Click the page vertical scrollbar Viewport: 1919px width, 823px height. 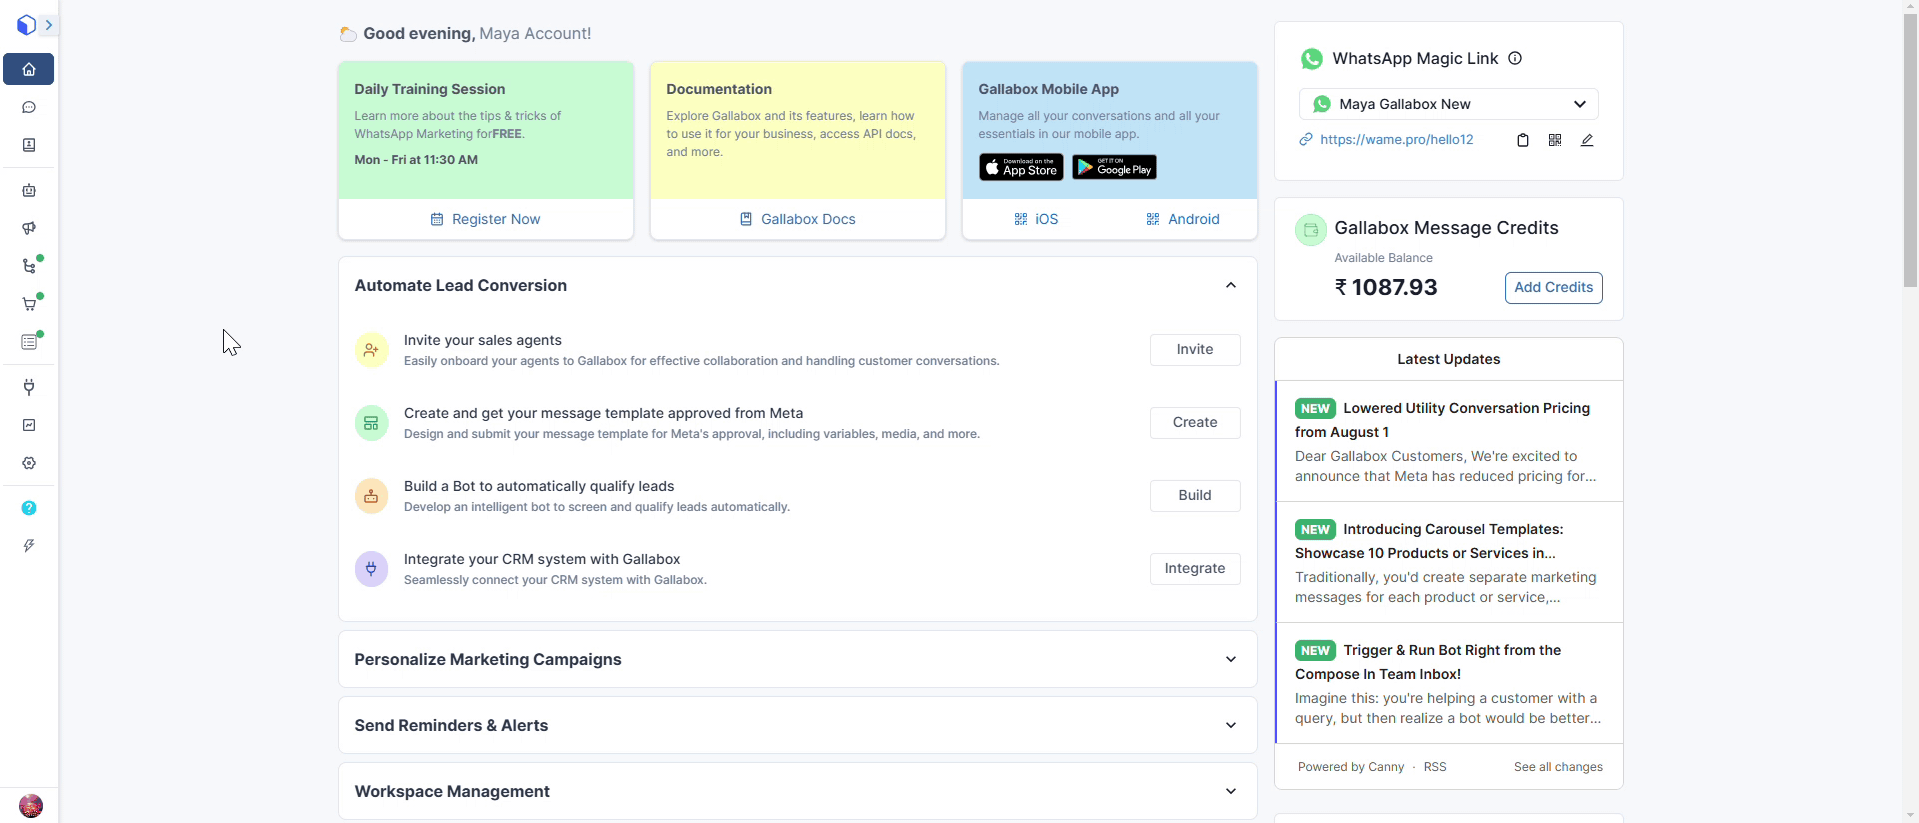click(x=1910, y=150)
